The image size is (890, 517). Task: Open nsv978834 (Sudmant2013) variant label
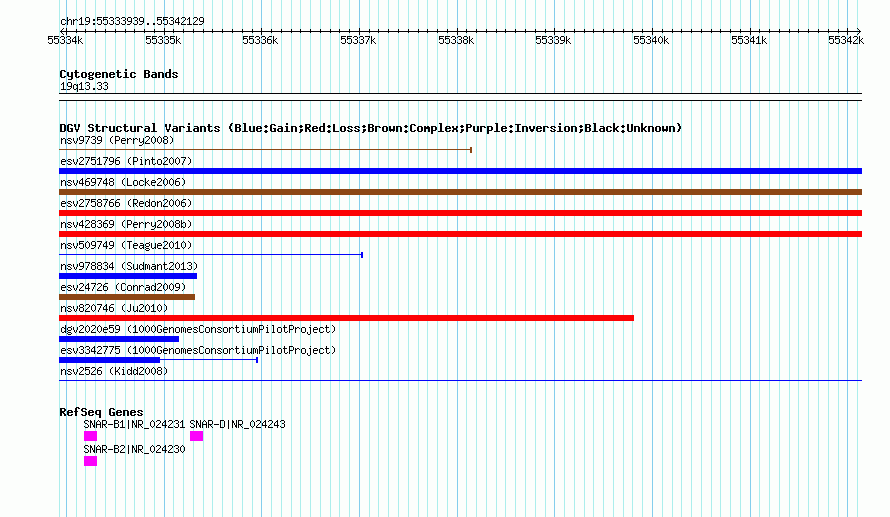[129, 266]
